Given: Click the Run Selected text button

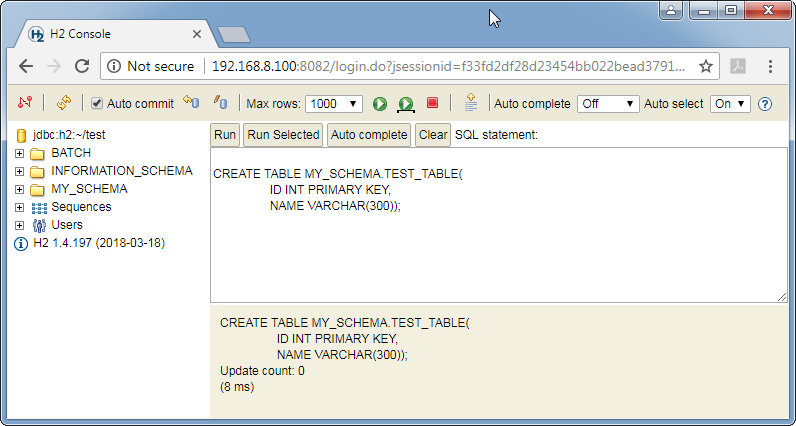Looking at the screenshot, I should tap(283, 135).
